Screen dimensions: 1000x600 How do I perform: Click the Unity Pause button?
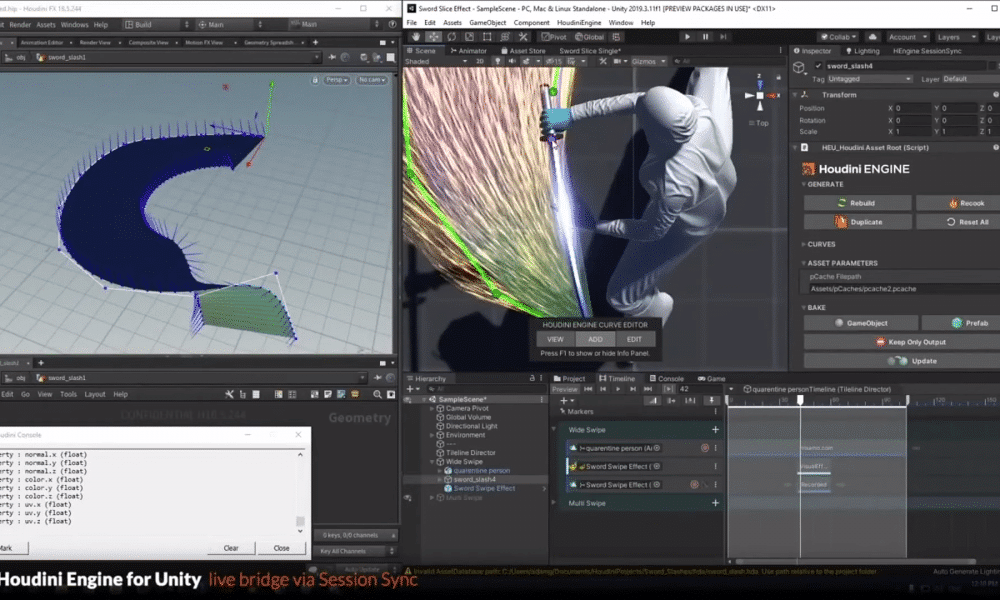(705, 37)
